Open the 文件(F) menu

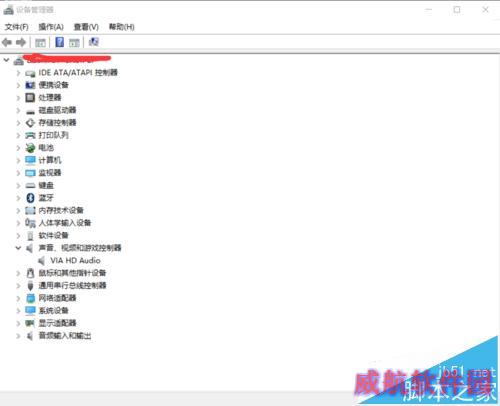click(17, 27)
